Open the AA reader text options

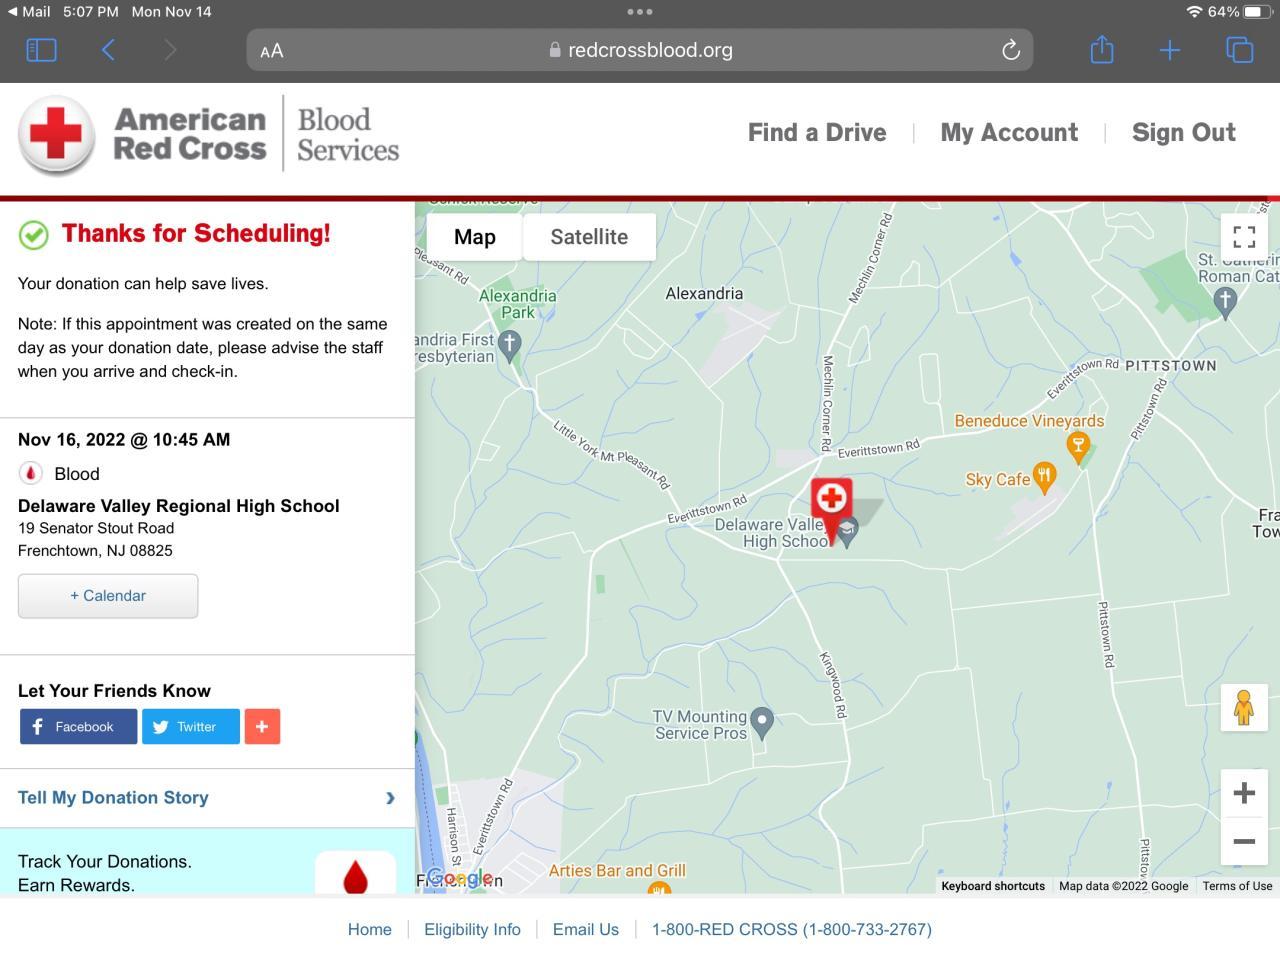point(272,51)
